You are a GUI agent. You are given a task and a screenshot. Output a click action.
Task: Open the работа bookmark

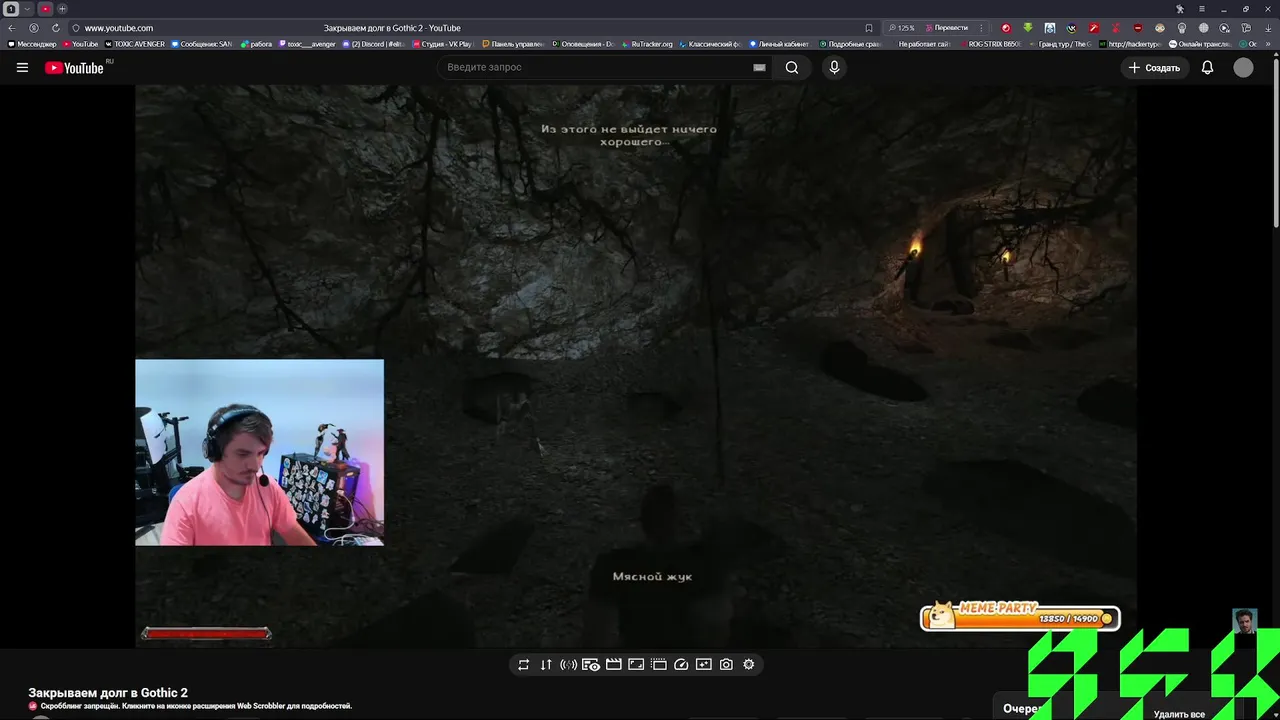click(257, 44)
